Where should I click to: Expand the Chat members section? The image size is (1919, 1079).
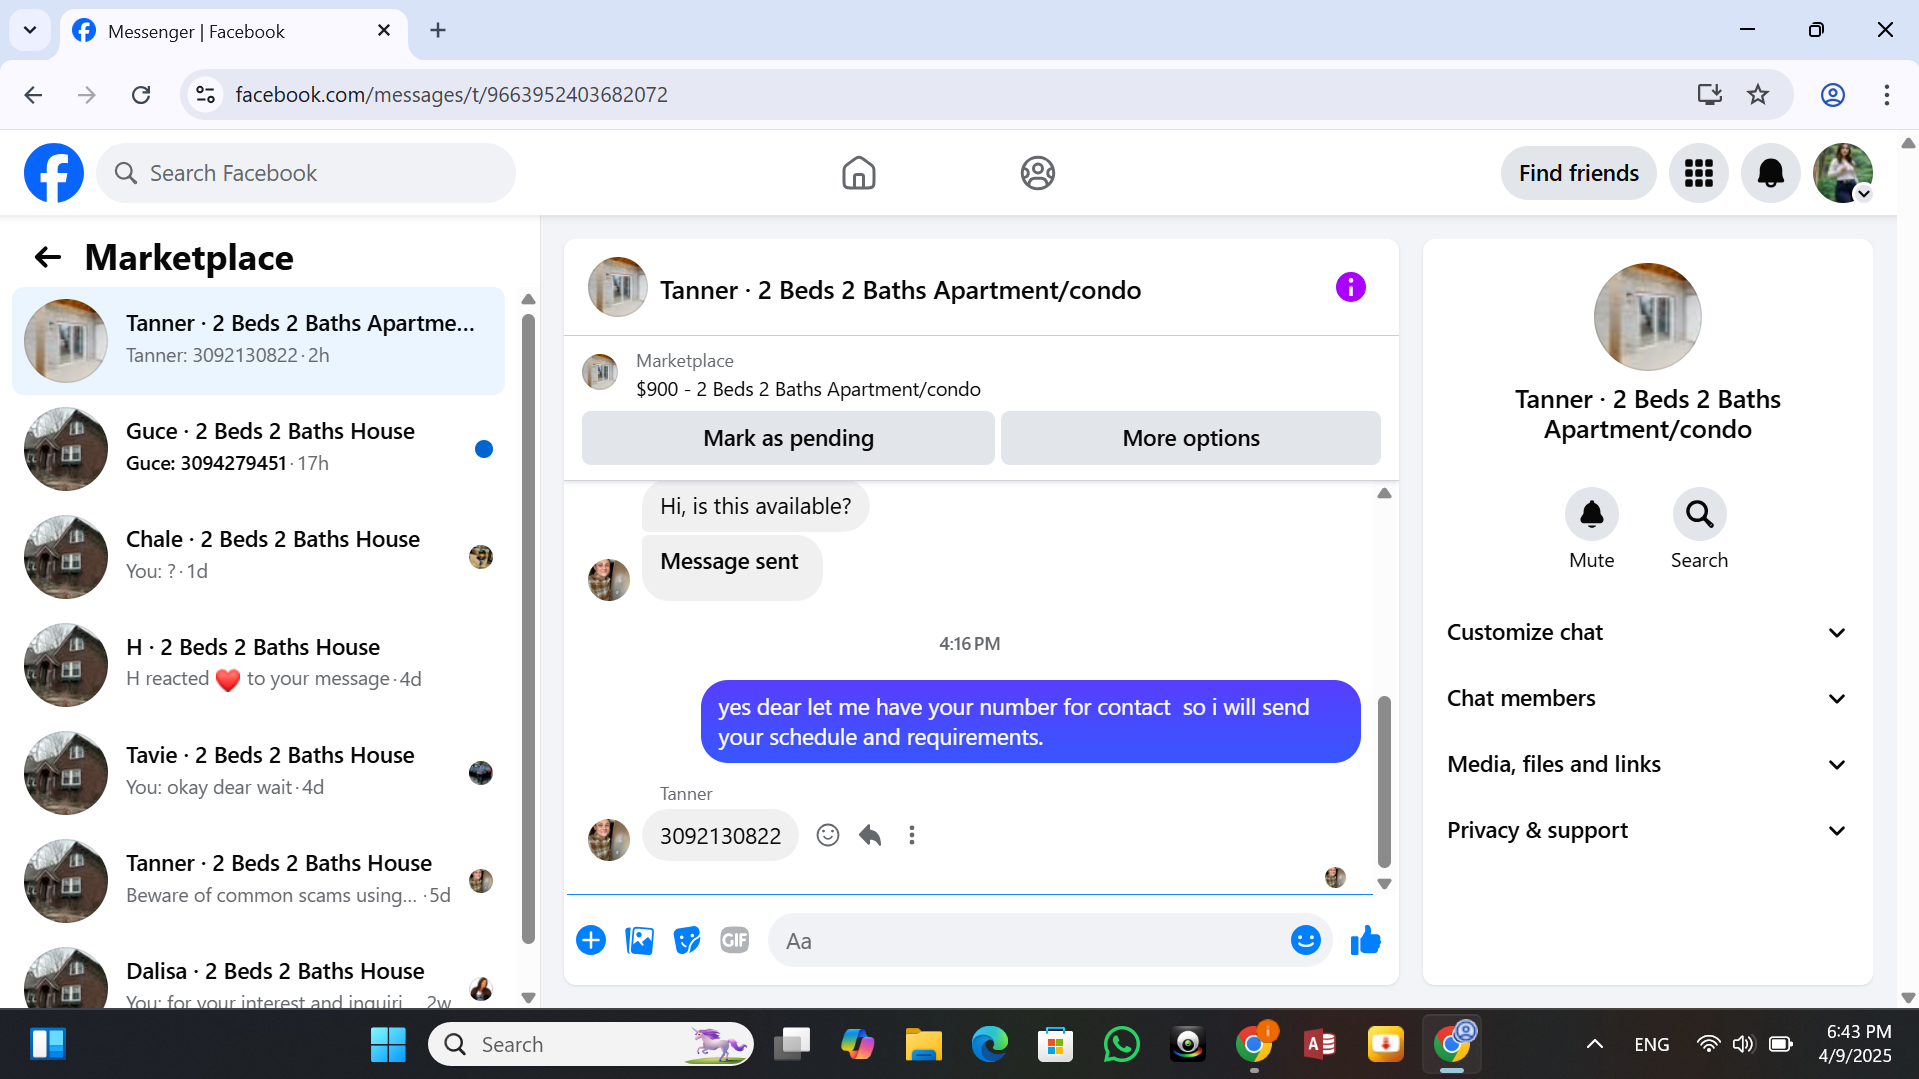pos(1647,698)
